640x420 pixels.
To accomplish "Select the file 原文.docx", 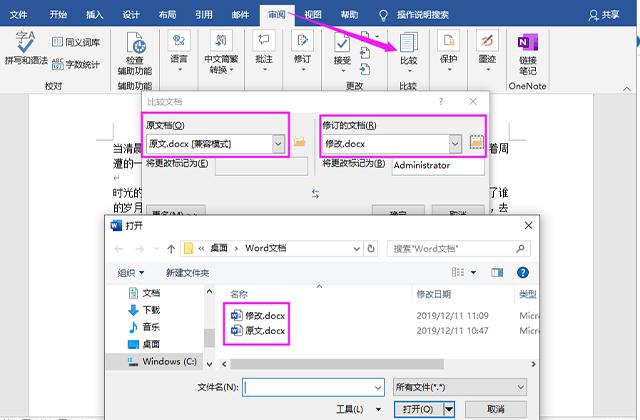I will (258, 331).
